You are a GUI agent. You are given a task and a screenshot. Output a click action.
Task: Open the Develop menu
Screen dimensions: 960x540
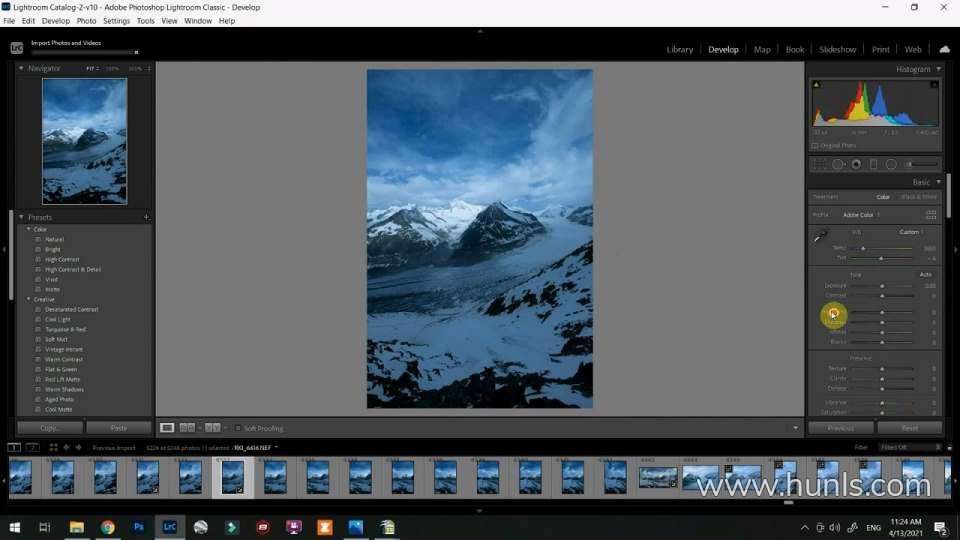[56, 21]
